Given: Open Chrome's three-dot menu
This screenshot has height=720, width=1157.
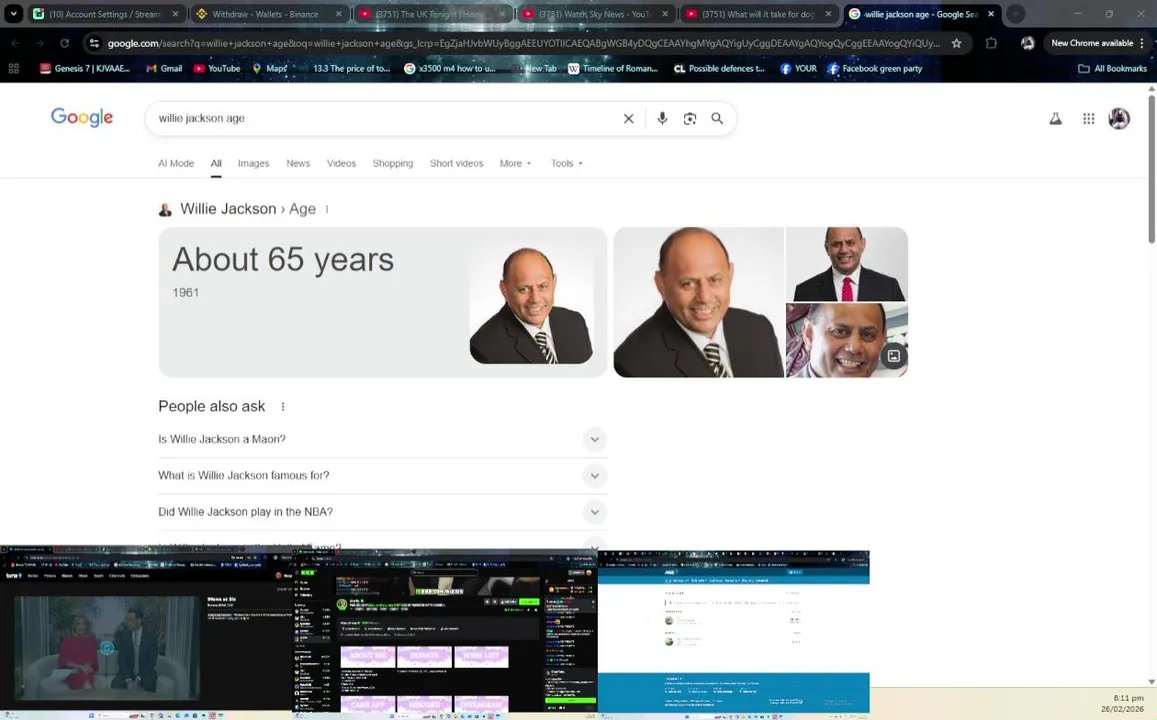Looking at the screenshot, I should (x=1142, y=44).
